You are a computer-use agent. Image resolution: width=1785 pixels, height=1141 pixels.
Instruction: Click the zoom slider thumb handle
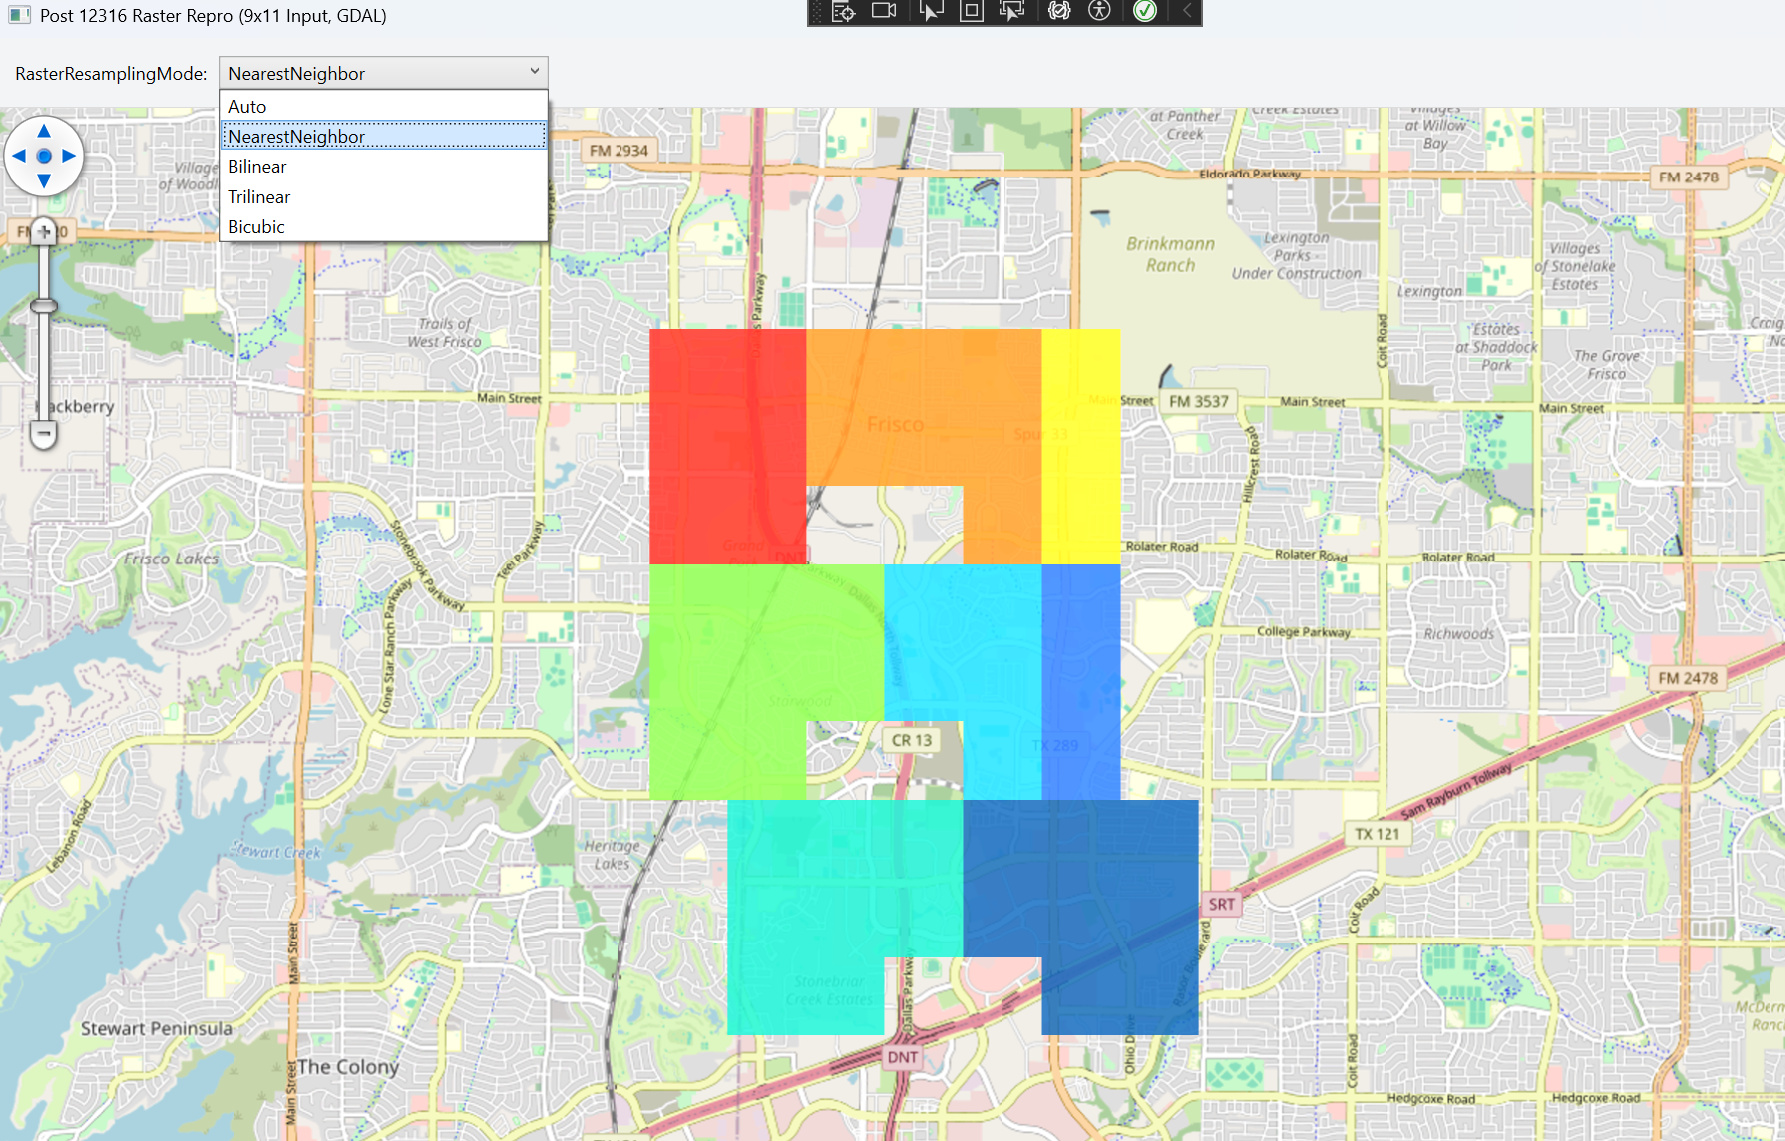[44, 306]
